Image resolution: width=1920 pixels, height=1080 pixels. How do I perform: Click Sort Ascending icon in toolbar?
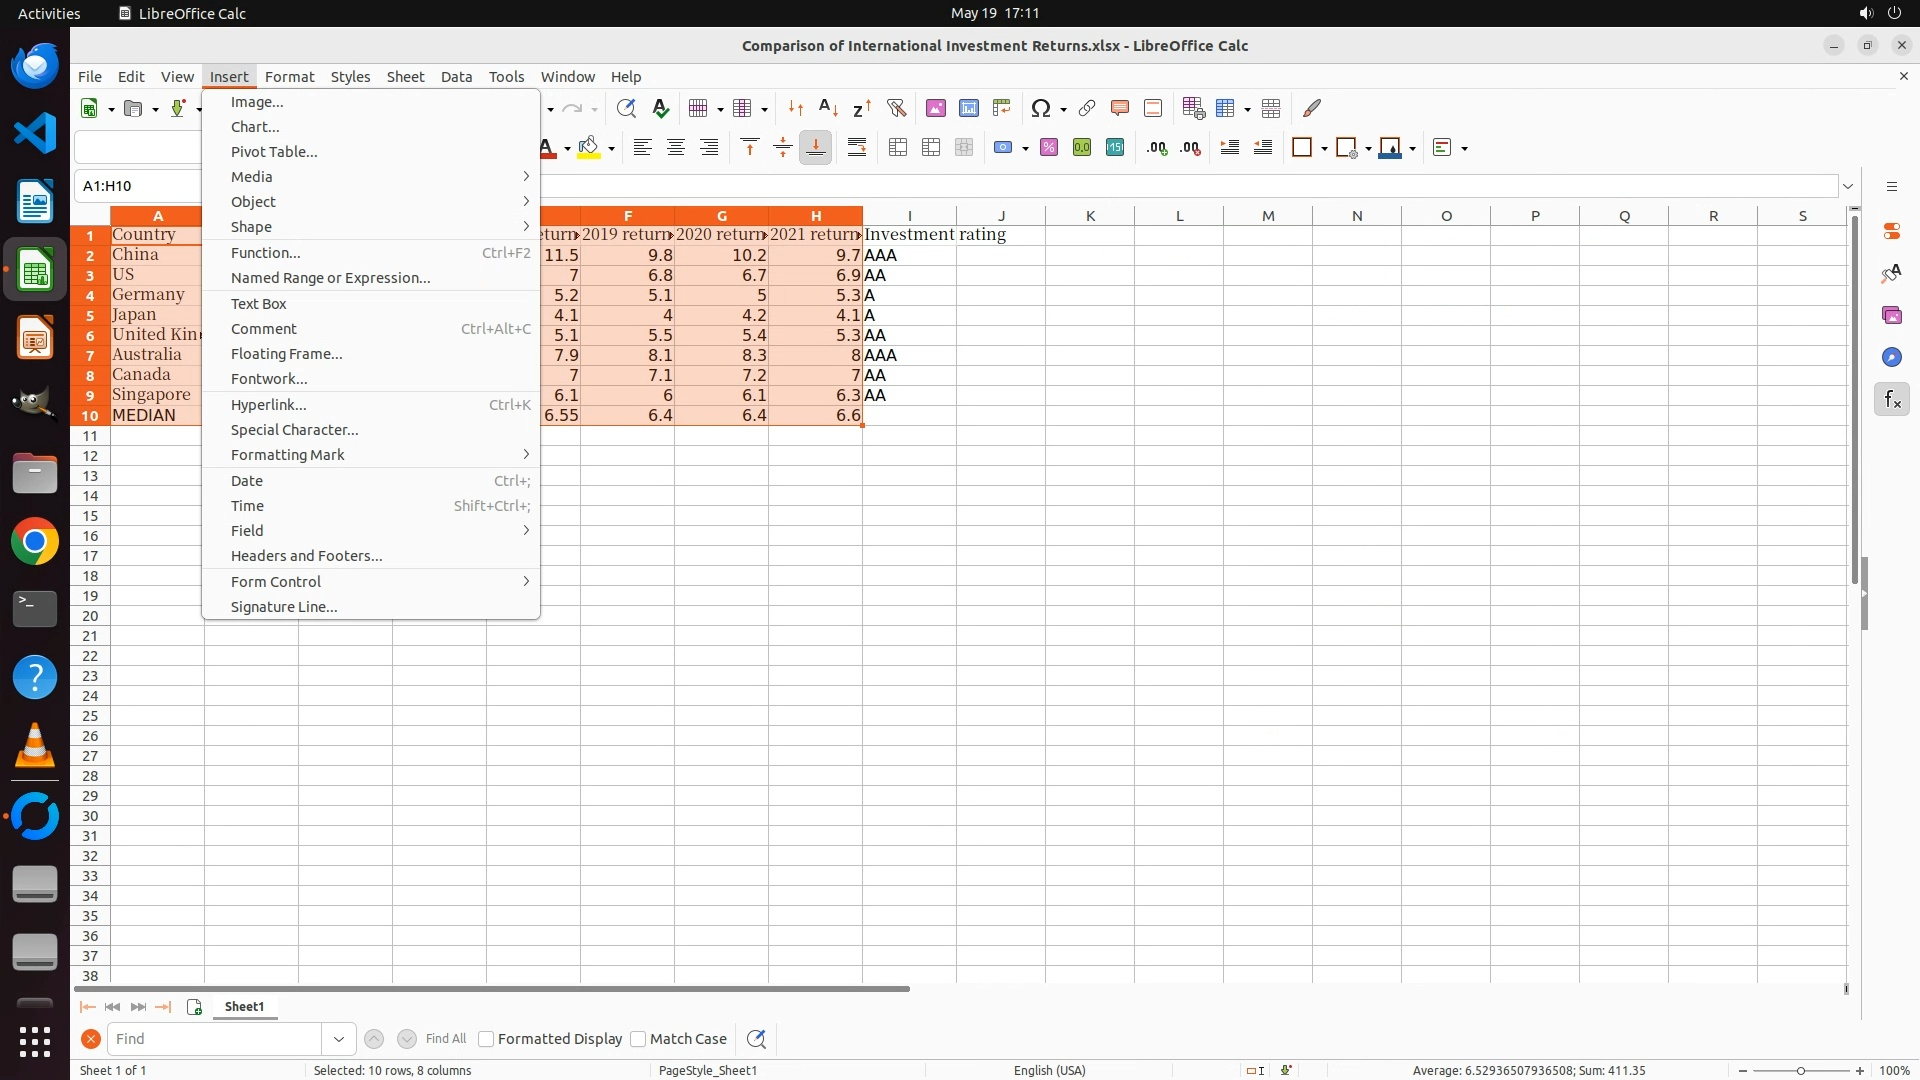(828, 108)
